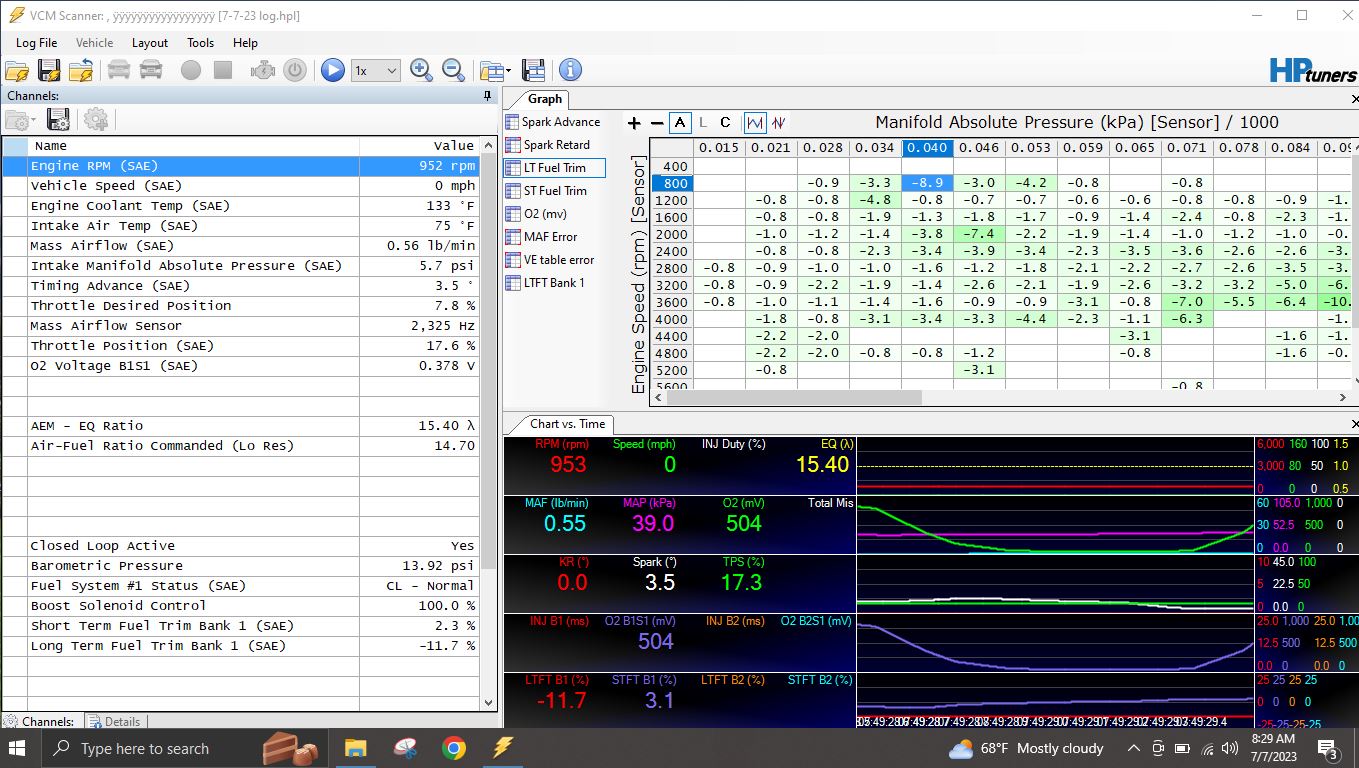The height and width of the screenshot is (768, 1359).
Task: Select the AEM - EQ Ratio channel row
Action: click(240, 426)
